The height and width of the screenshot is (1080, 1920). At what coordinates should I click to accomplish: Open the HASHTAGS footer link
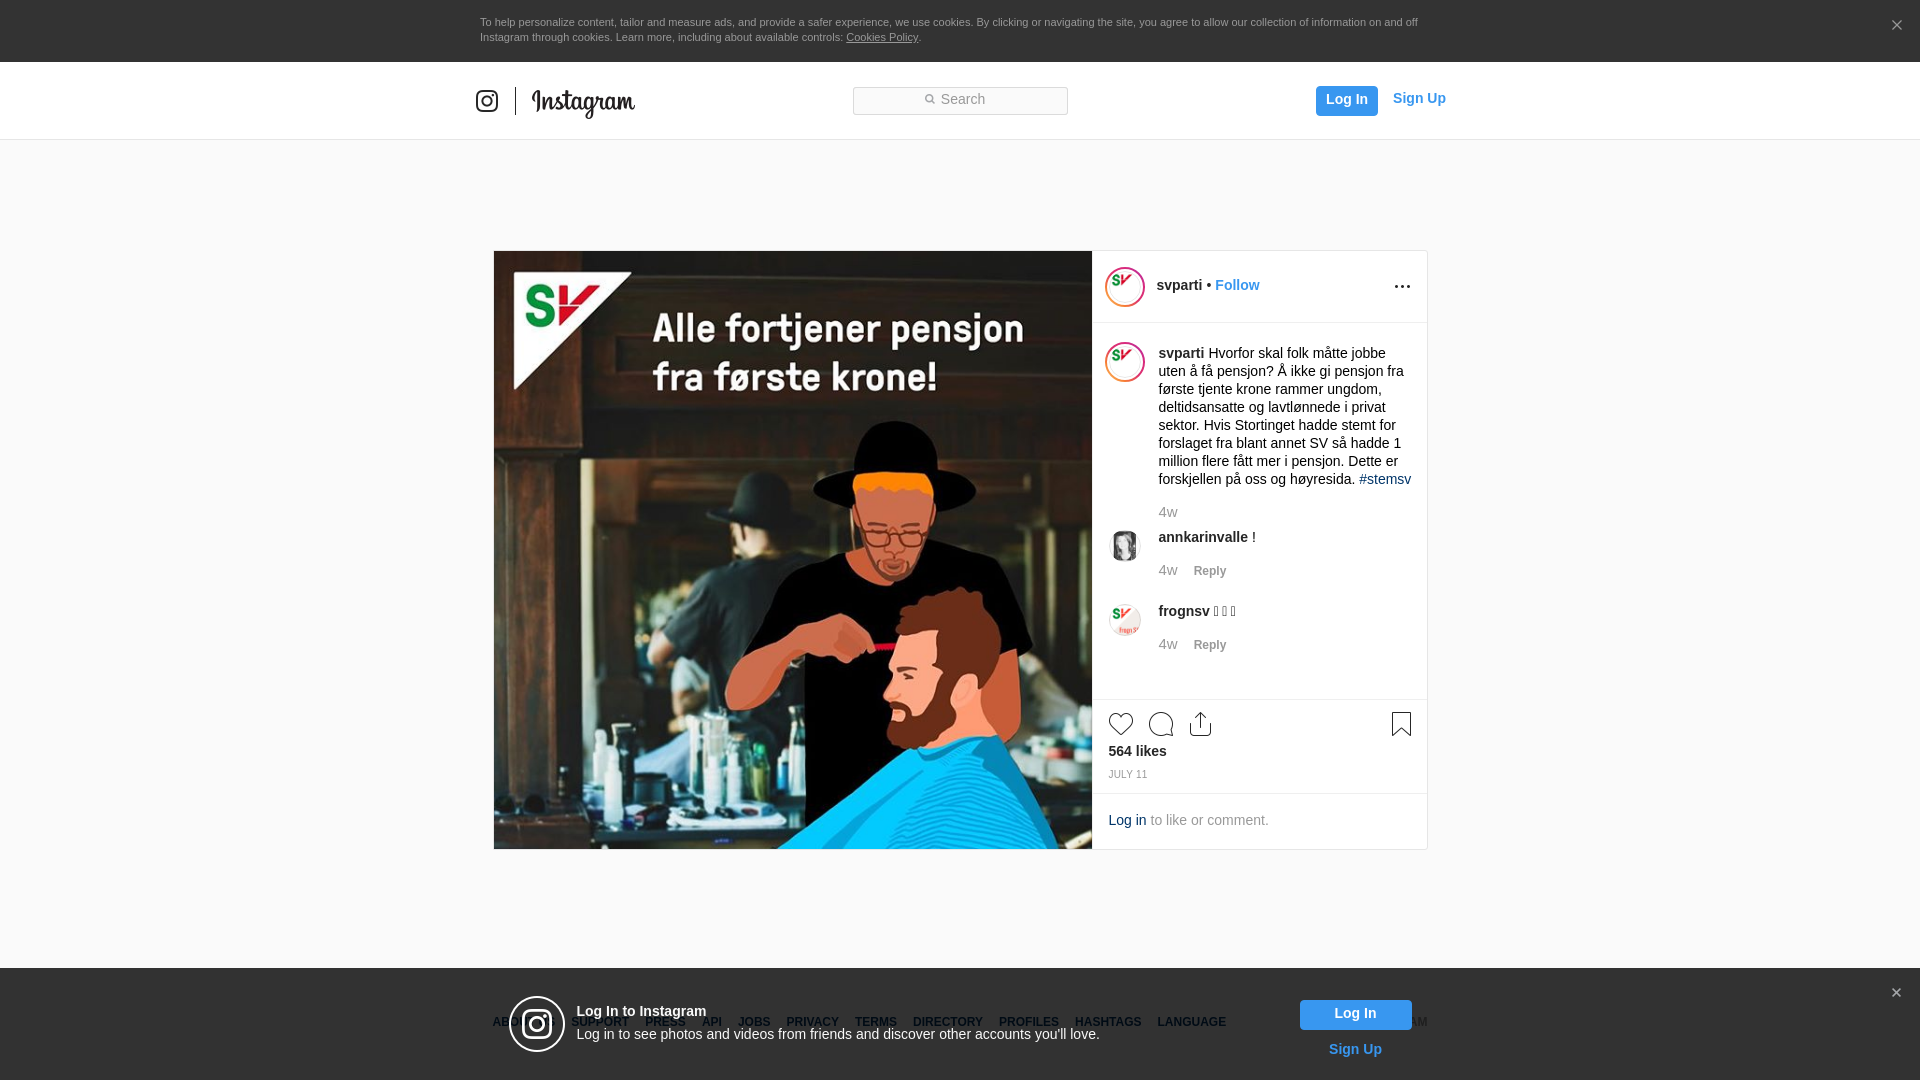pyautogui.click(x=1108, y=1022)
